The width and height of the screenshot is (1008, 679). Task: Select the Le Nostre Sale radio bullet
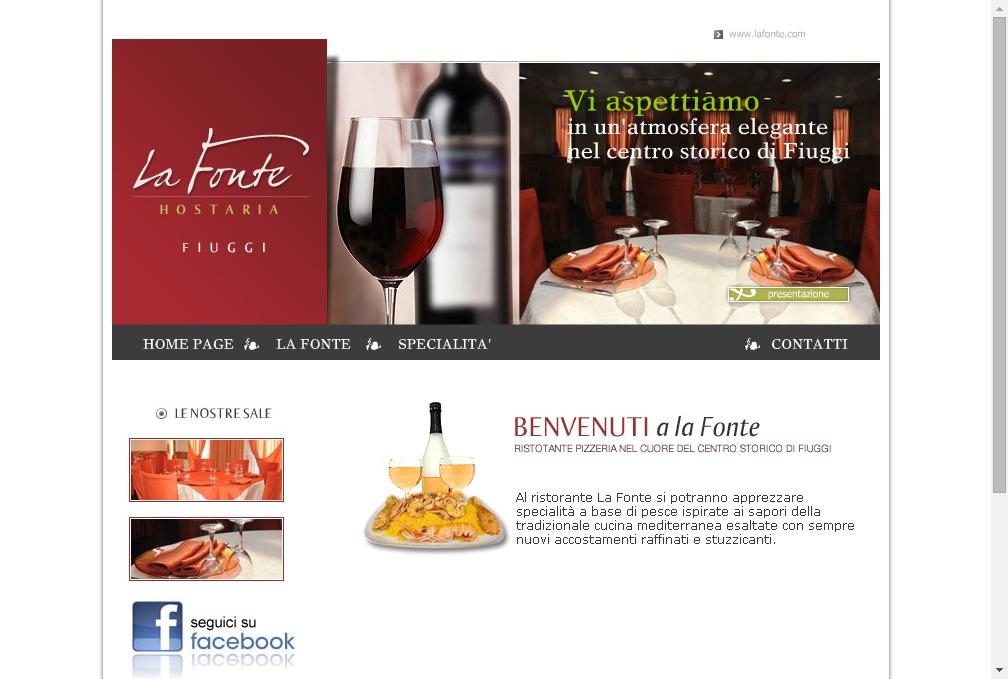(x=161, y=413)
